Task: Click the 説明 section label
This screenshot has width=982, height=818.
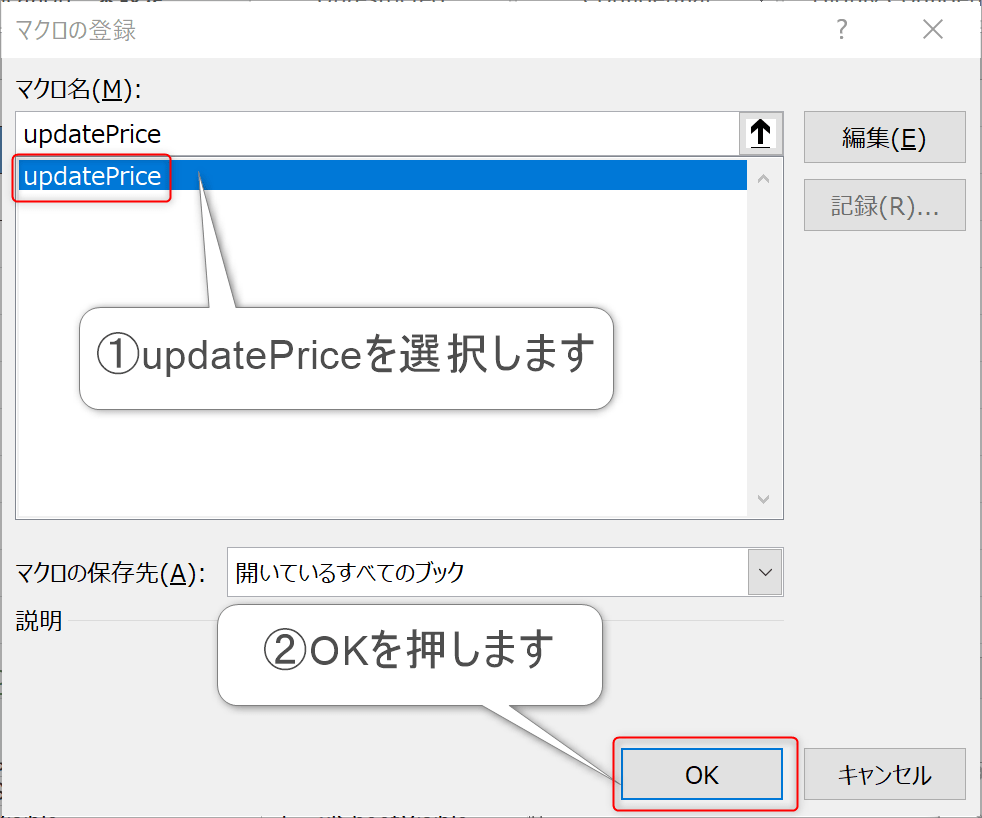Action: (x=39, y=621)
